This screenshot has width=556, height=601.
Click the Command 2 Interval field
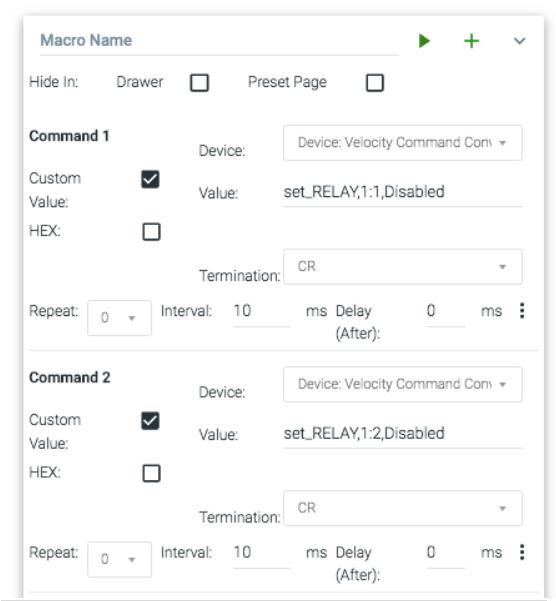[262, 553]
